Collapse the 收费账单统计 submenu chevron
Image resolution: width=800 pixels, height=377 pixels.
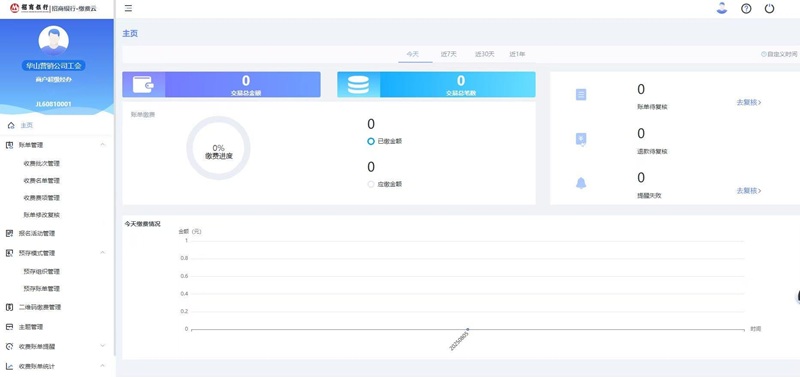point(103,366)
